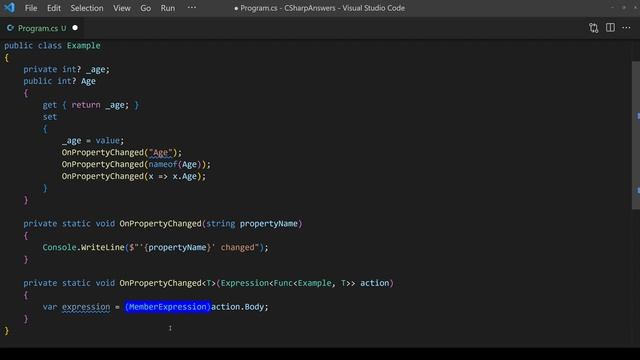The image size is (640, 360).
Task: Open more editor actions ellipsis
Action: 626,27
